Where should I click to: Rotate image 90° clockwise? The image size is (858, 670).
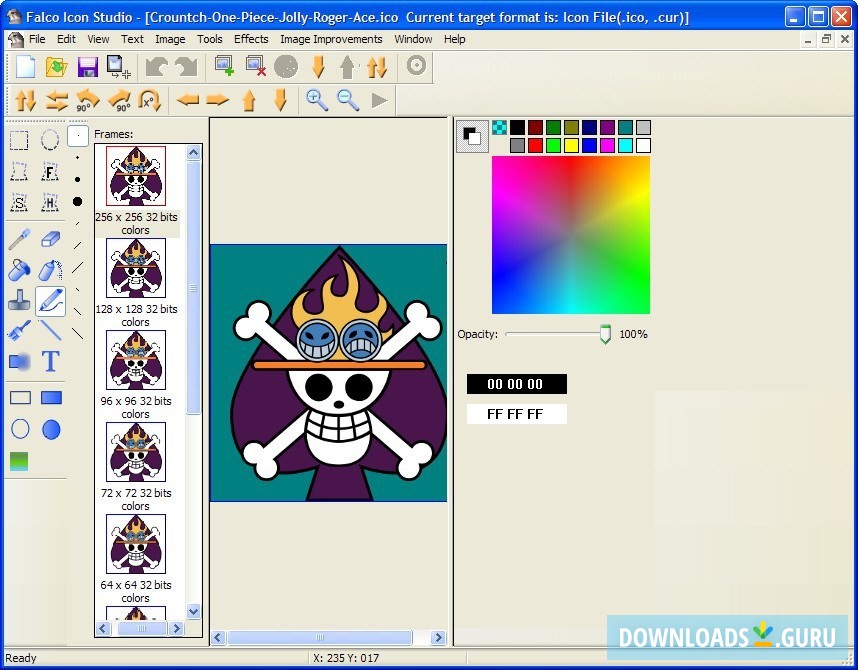coord(119,100)
